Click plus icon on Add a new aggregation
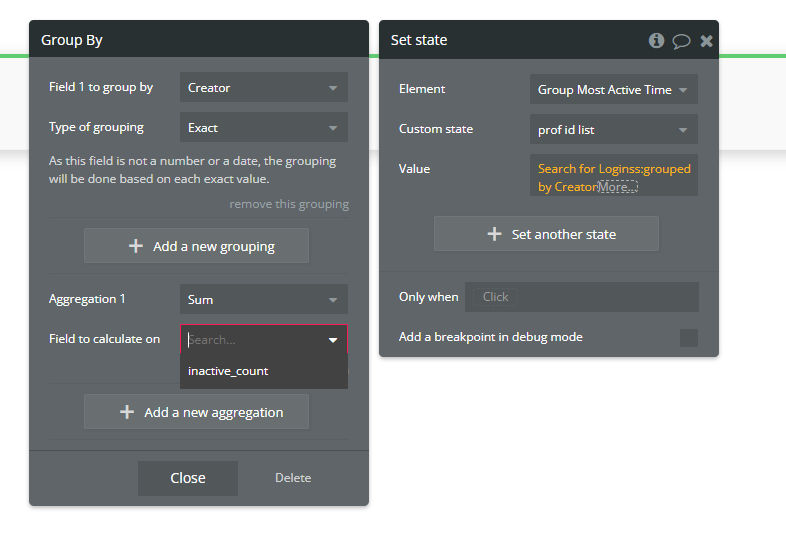 tap(127, 412)
